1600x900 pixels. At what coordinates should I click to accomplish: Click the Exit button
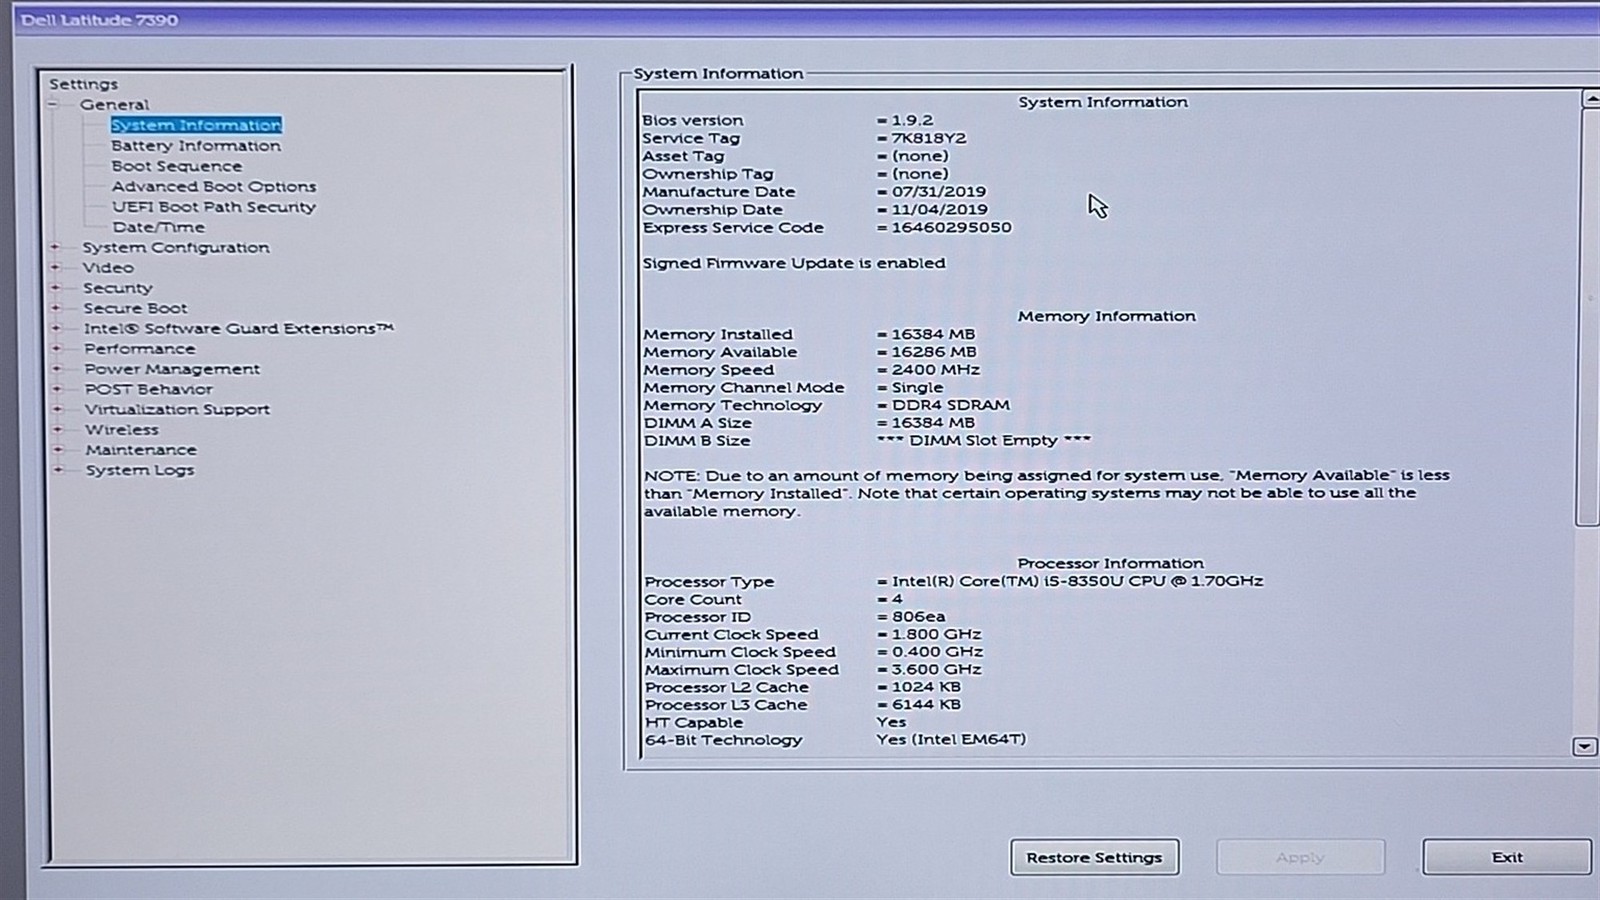pos(1507,857)
